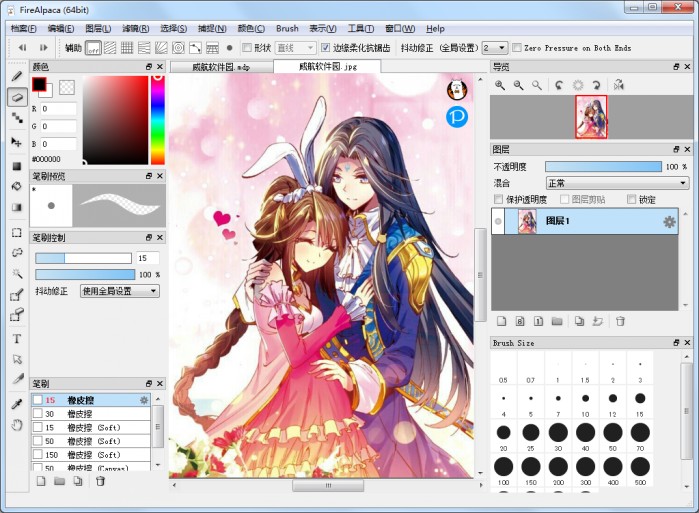The width and height of the screenshot is (699, 513).
Task: Select brush size 25 preset
Action: coord(530,436)
